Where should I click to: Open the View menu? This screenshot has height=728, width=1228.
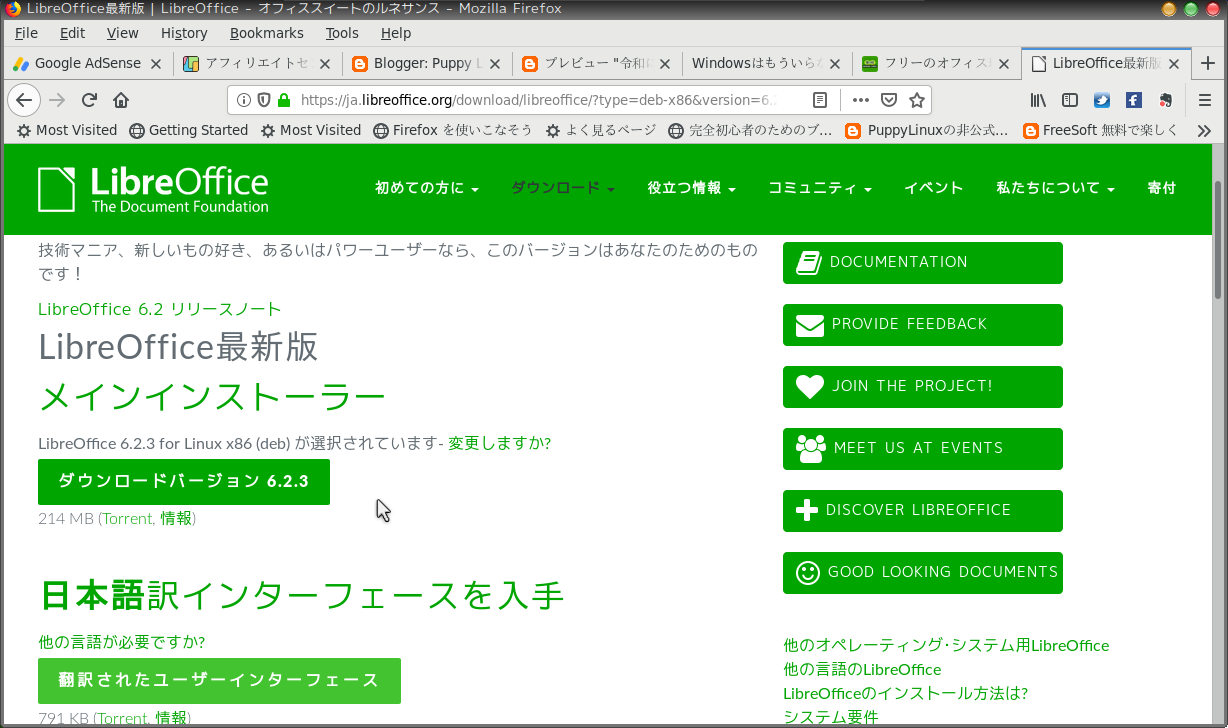(122, 33)
